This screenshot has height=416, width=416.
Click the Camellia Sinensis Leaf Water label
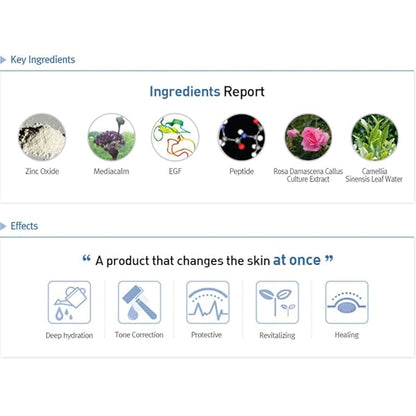pos(374,175)
